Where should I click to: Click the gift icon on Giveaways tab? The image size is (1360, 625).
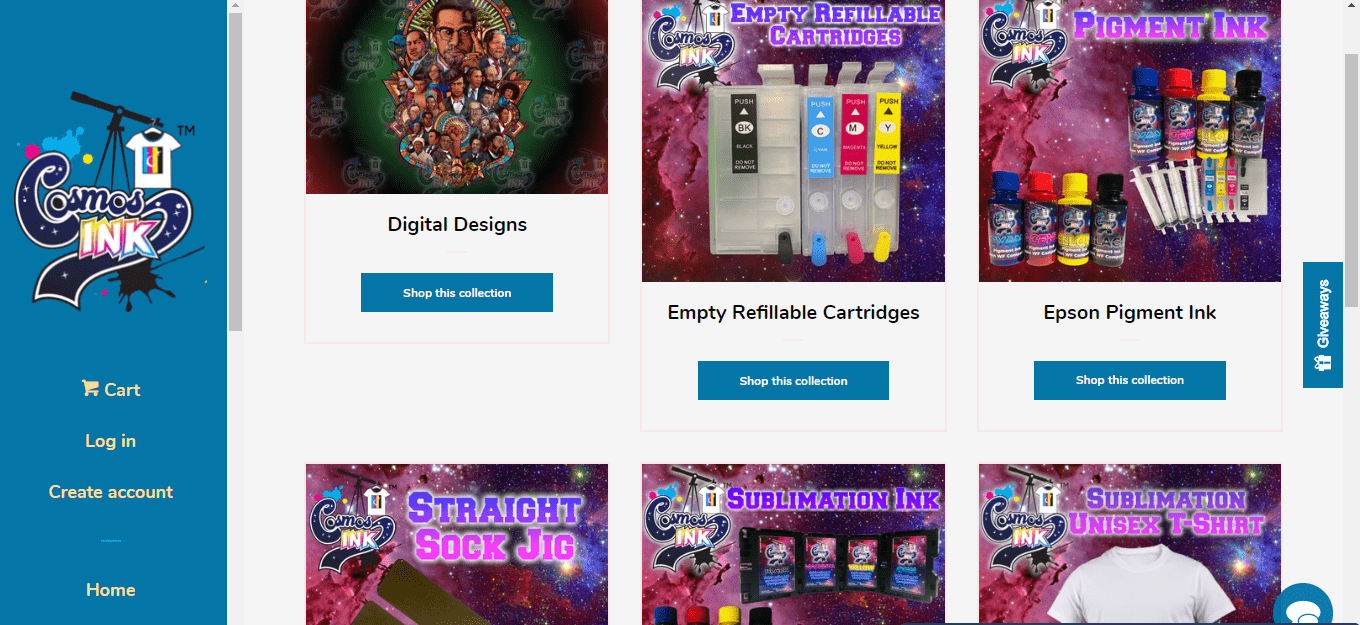click(1323, 363)
